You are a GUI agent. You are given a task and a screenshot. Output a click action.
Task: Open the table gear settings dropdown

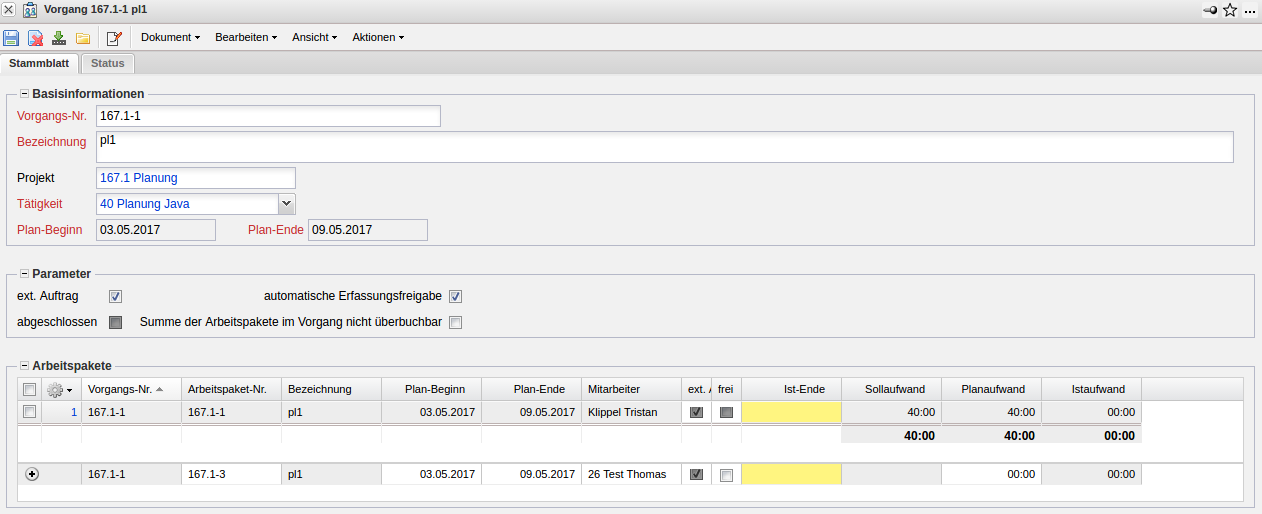(60, 390)
